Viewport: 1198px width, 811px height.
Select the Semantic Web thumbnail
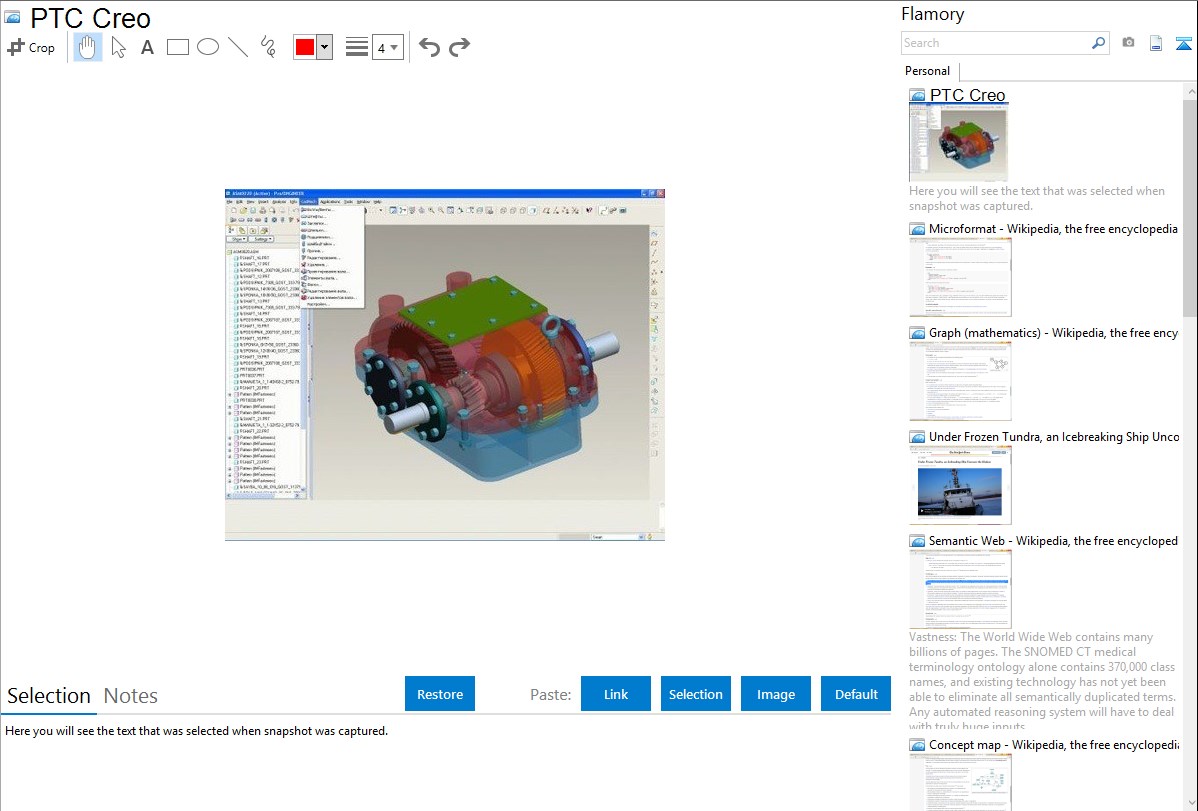pos(960,589)
